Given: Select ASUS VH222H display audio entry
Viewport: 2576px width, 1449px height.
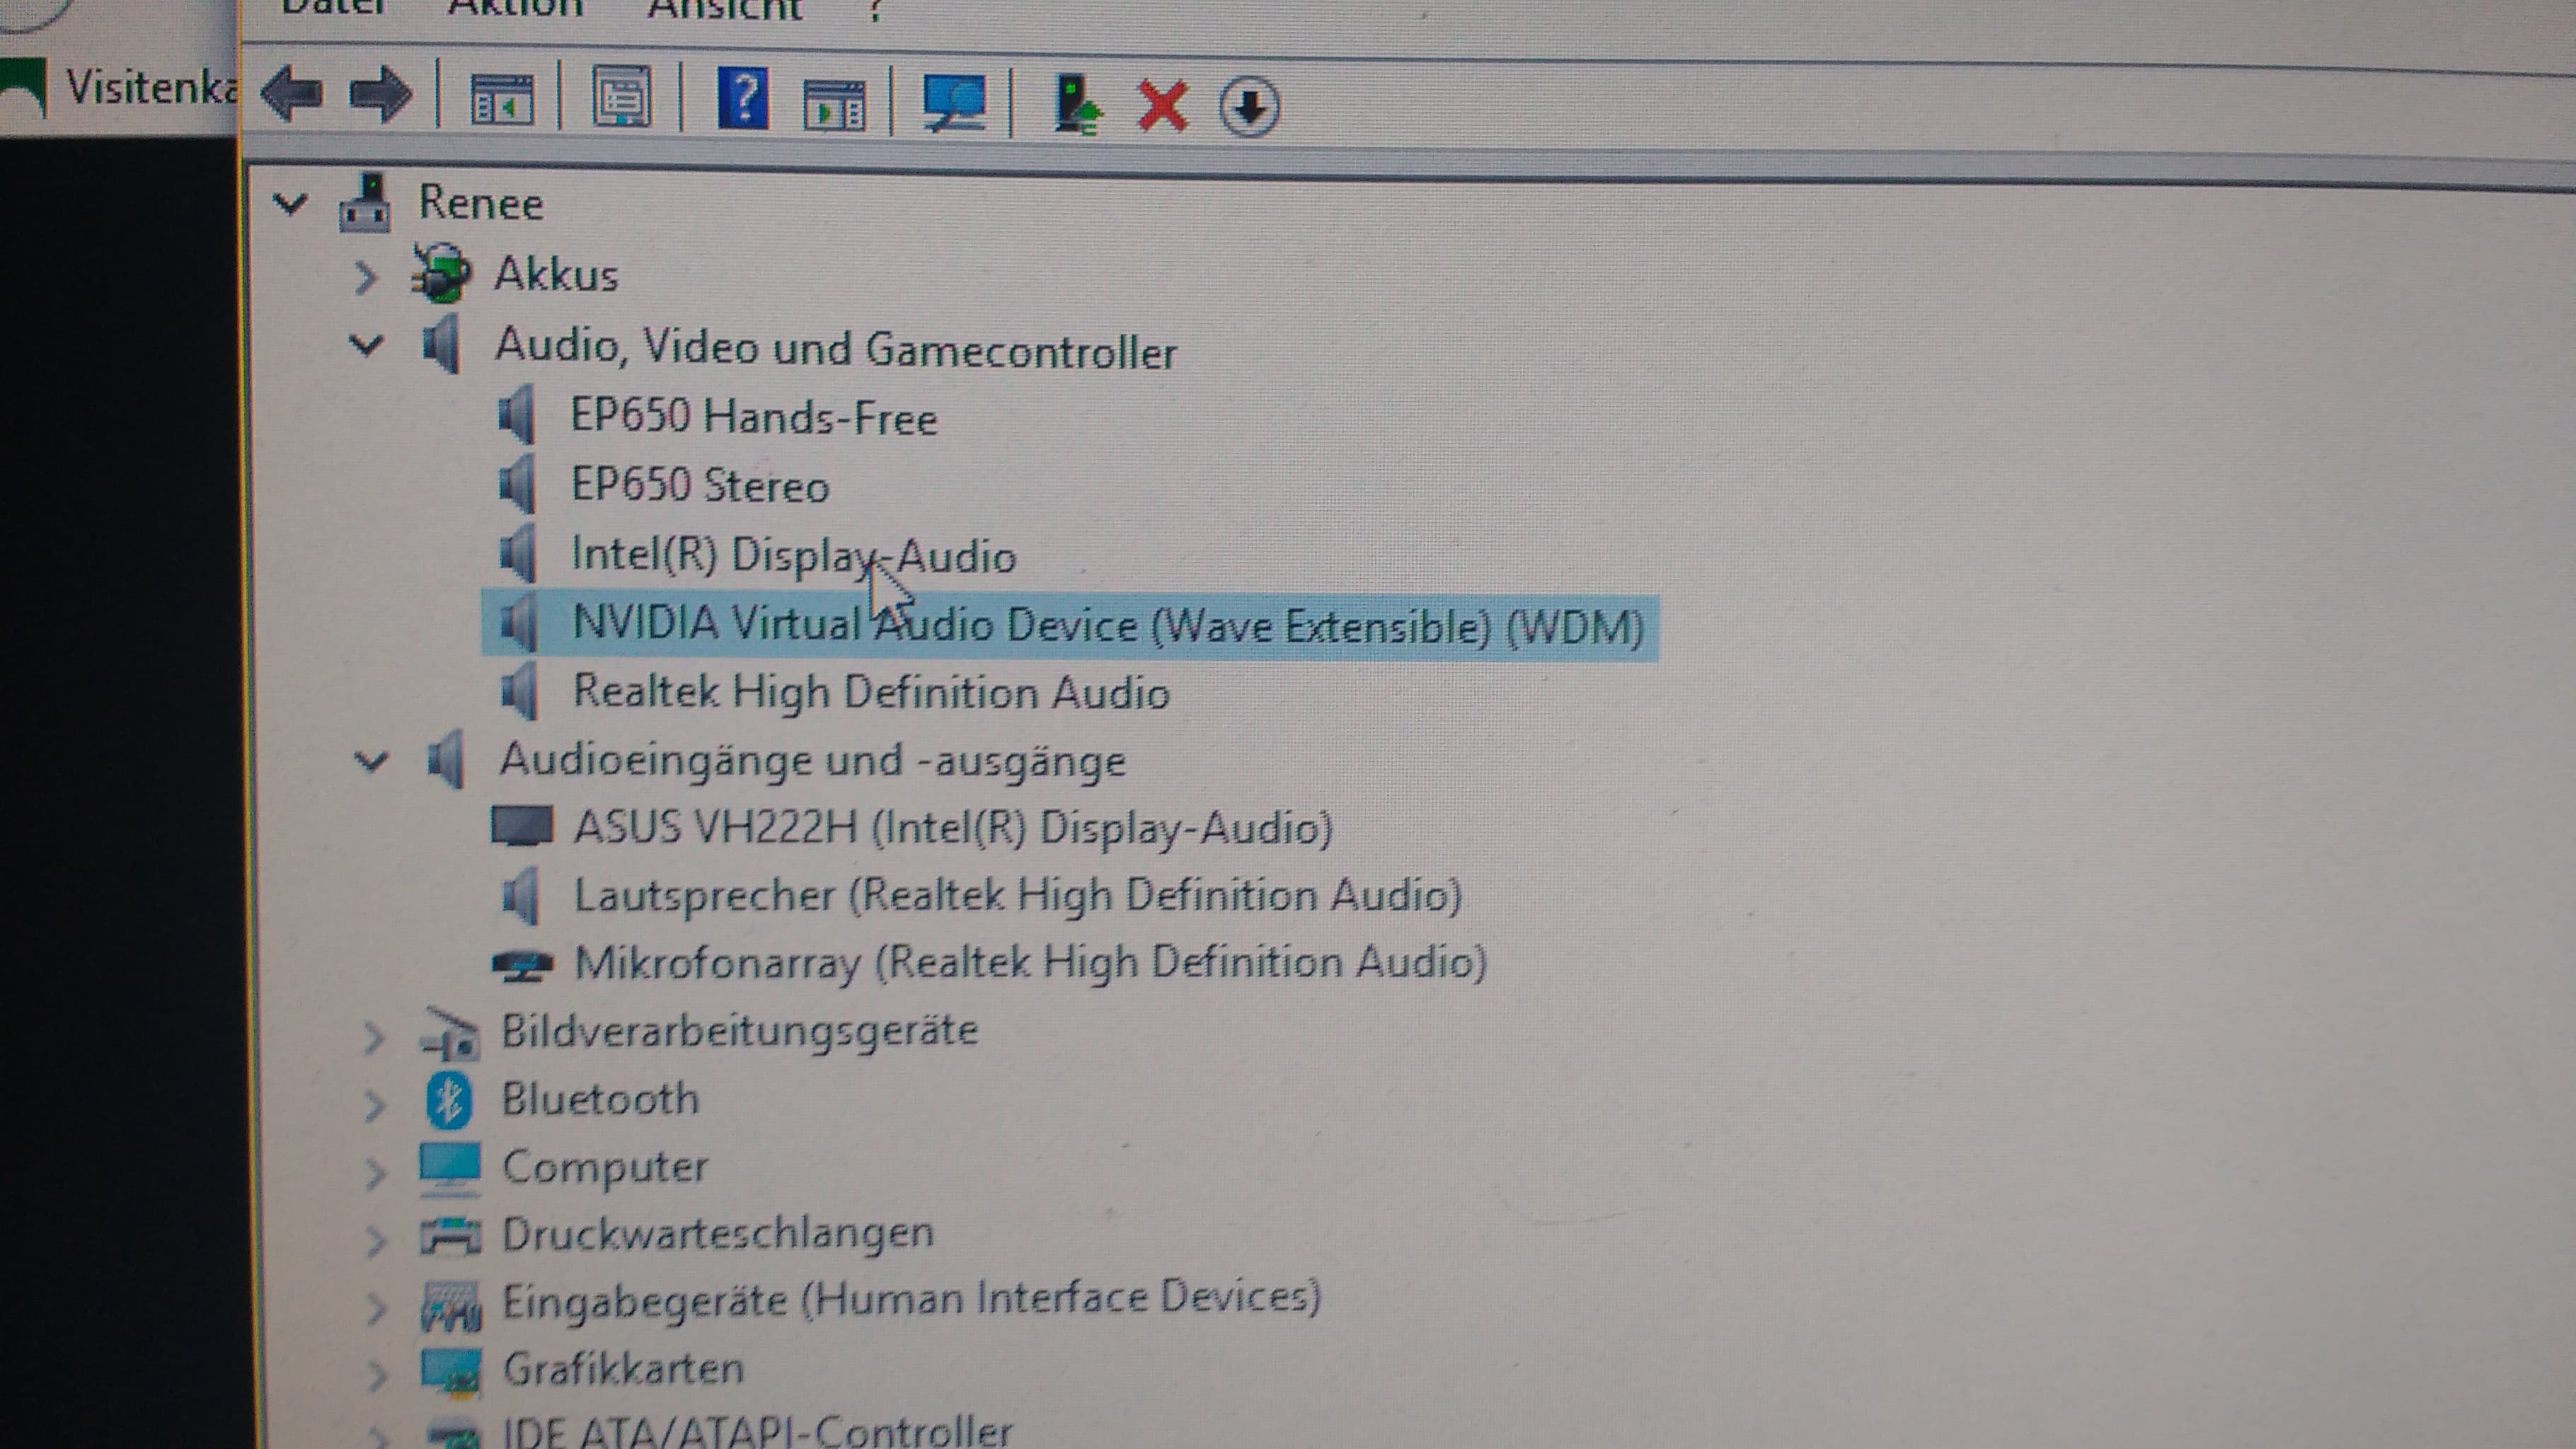Looking at the screenshot, I should (952, 828).
